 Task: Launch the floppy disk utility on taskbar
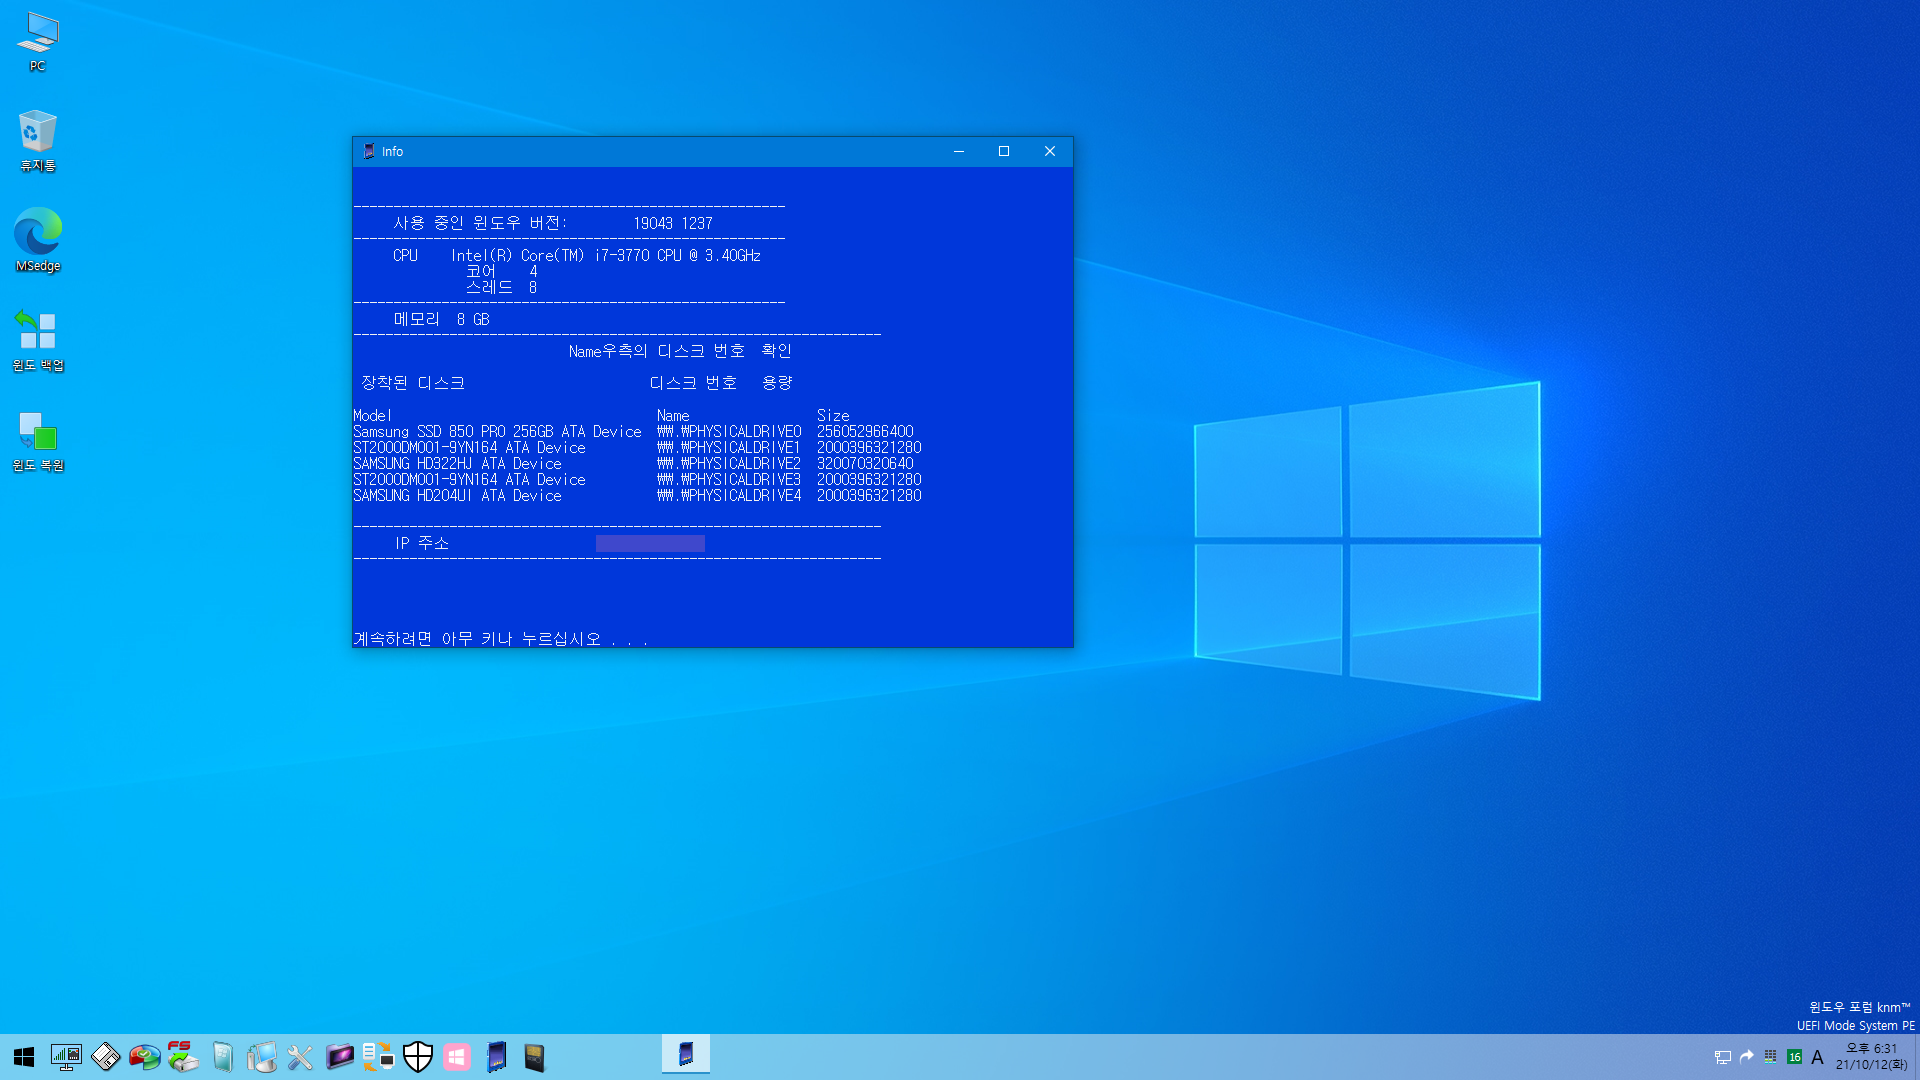(x=105, y=1057)
